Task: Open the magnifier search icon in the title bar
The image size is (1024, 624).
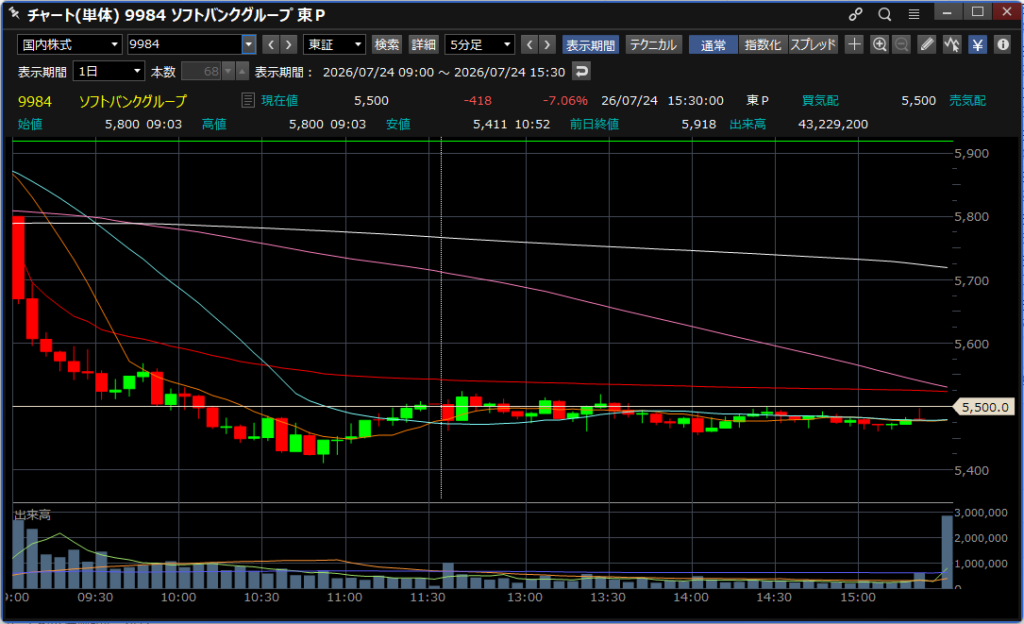Action: pyautogui.click(x=884, y=14)
